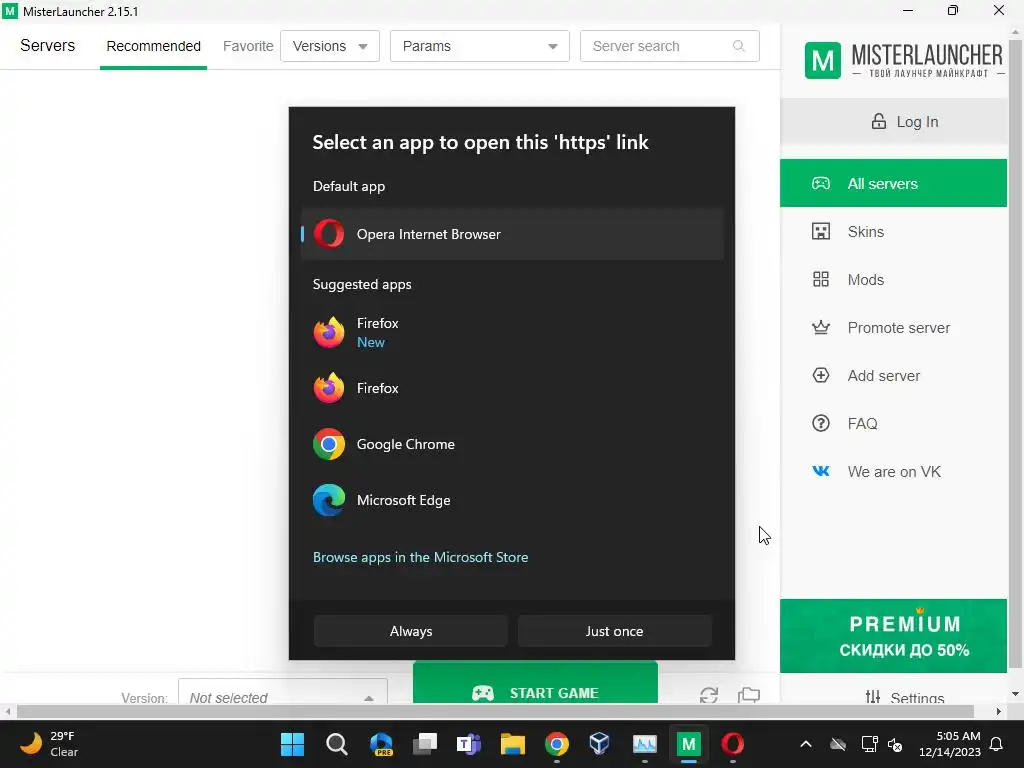Viewport: 1024px width, 768px height.
Task: Click the Premium discount banner
Action: click(x=893, y=635)
